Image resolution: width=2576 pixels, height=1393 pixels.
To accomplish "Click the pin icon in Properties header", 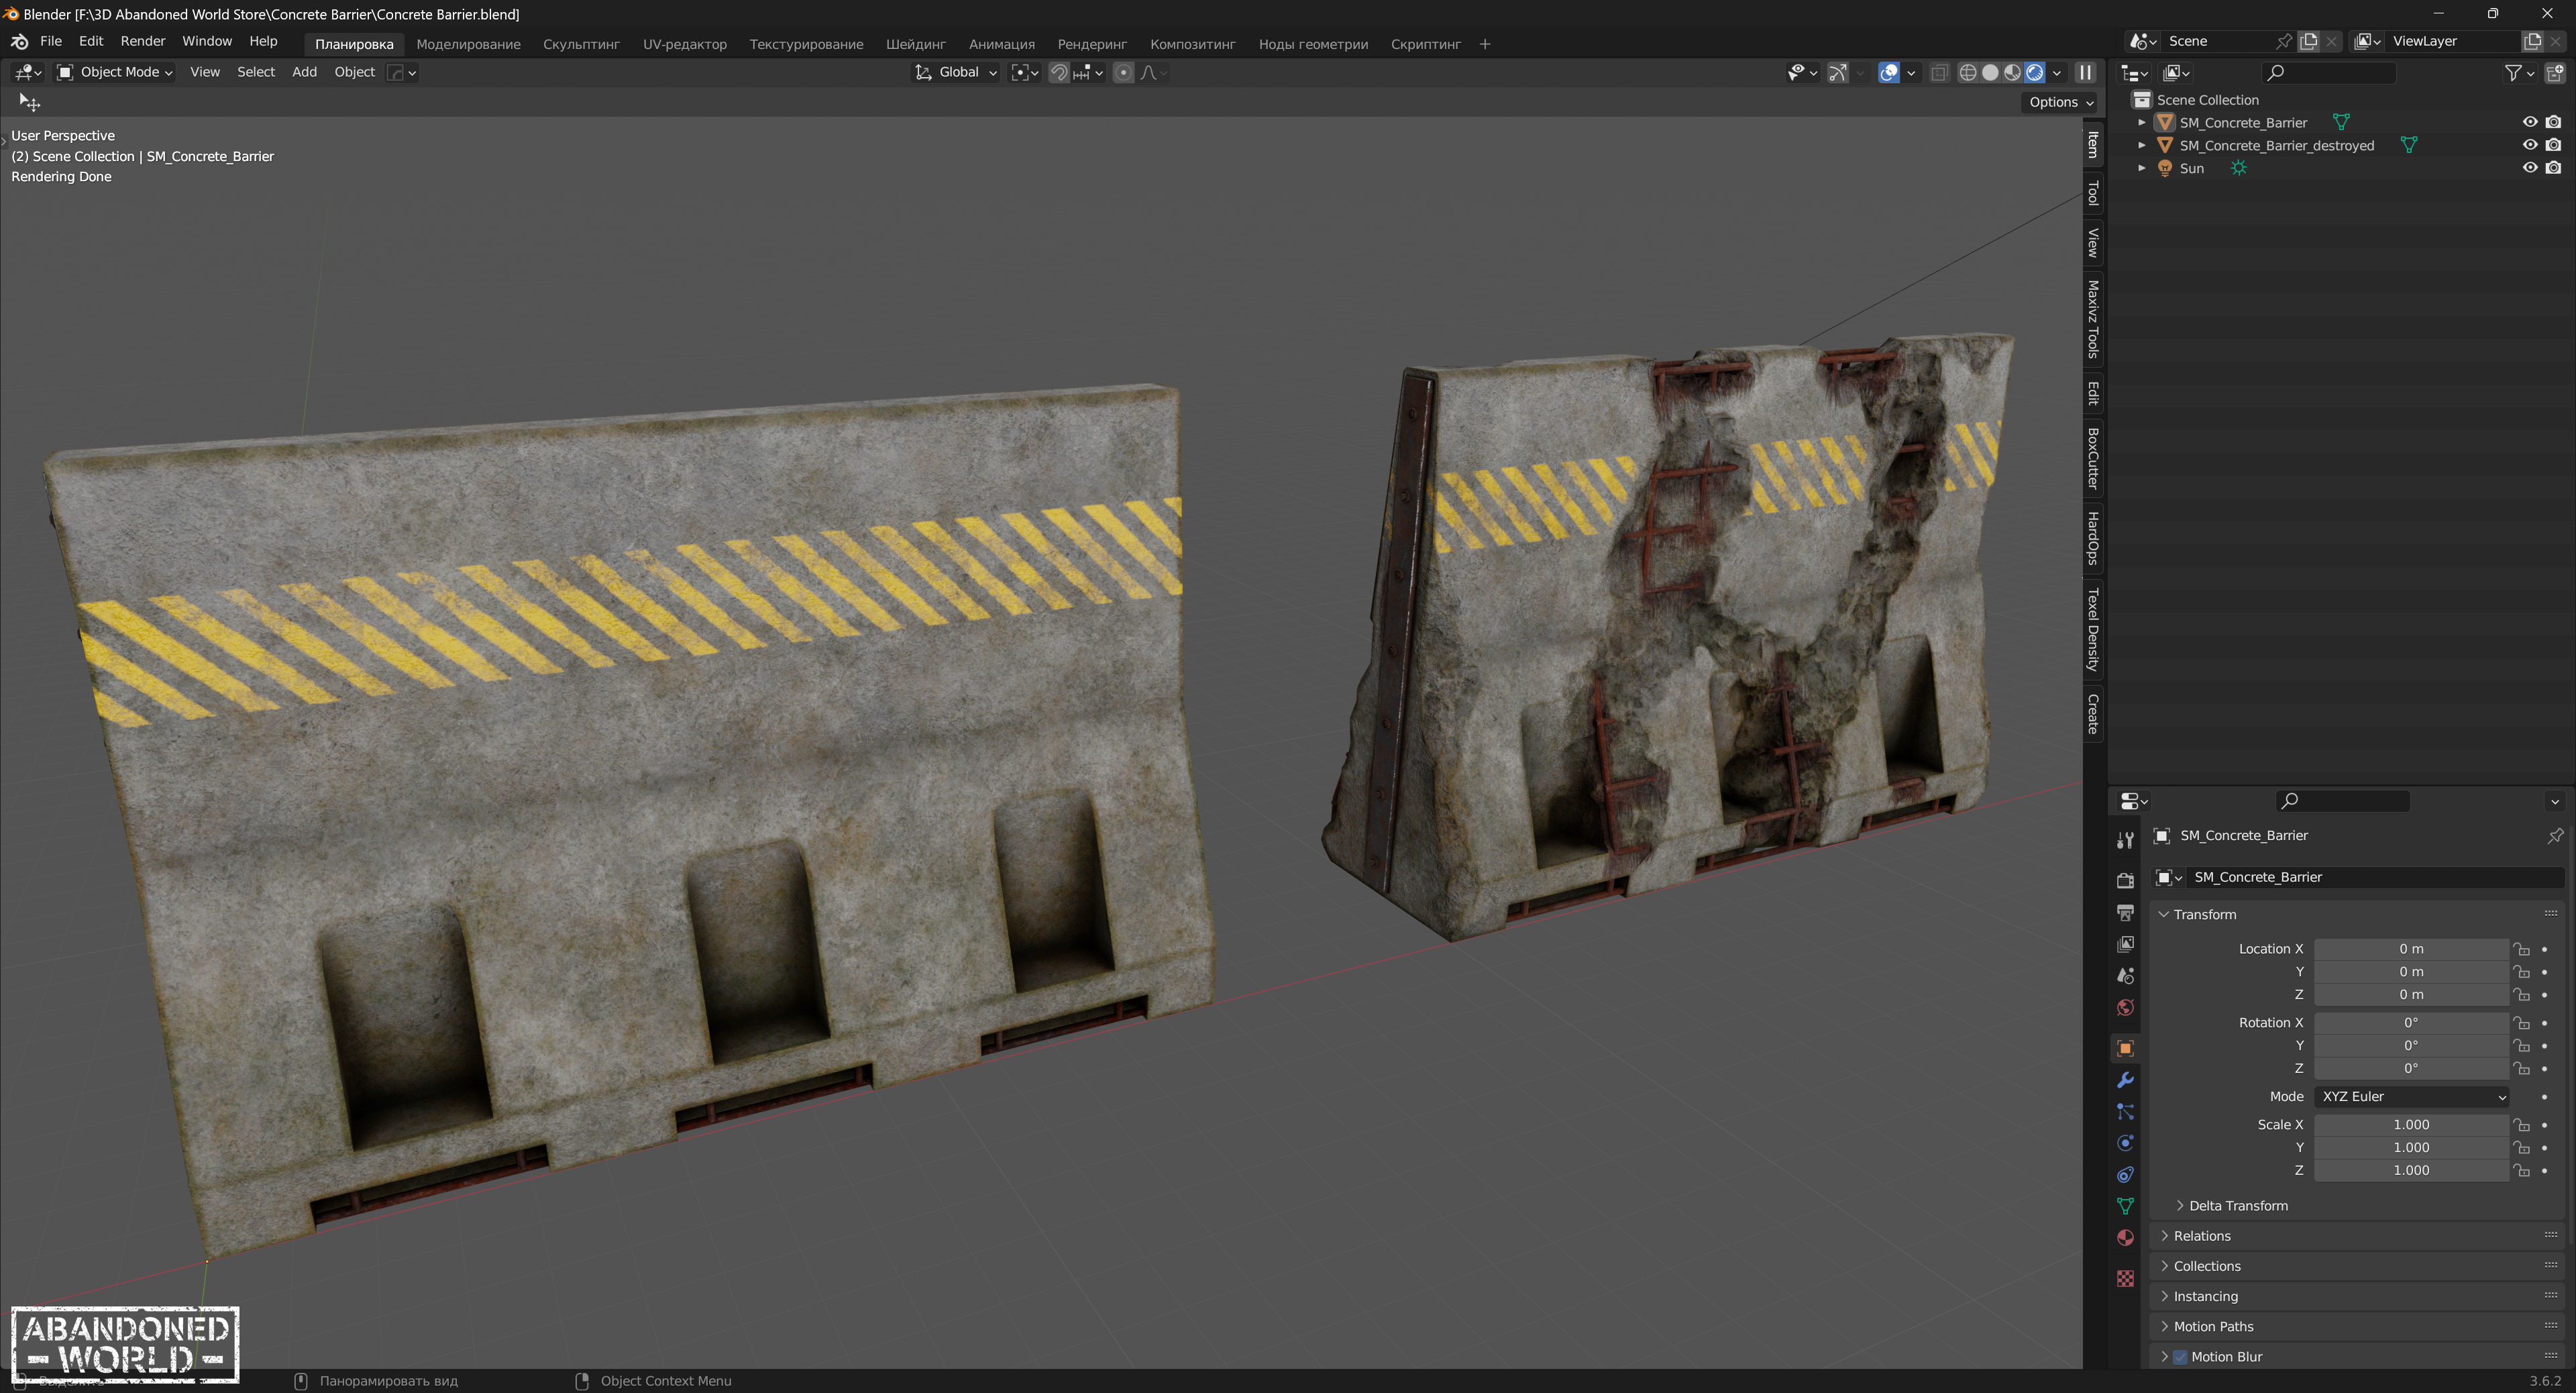I will [2555, 835].
